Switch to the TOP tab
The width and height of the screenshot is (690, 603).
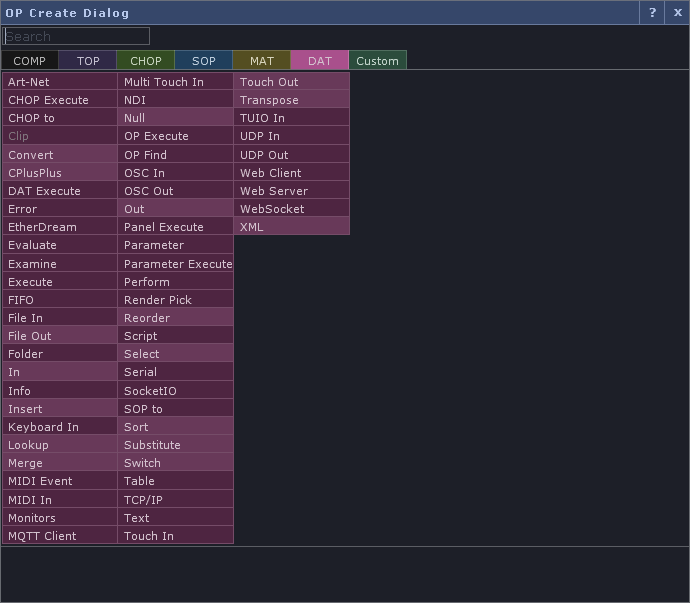point(88,61)
